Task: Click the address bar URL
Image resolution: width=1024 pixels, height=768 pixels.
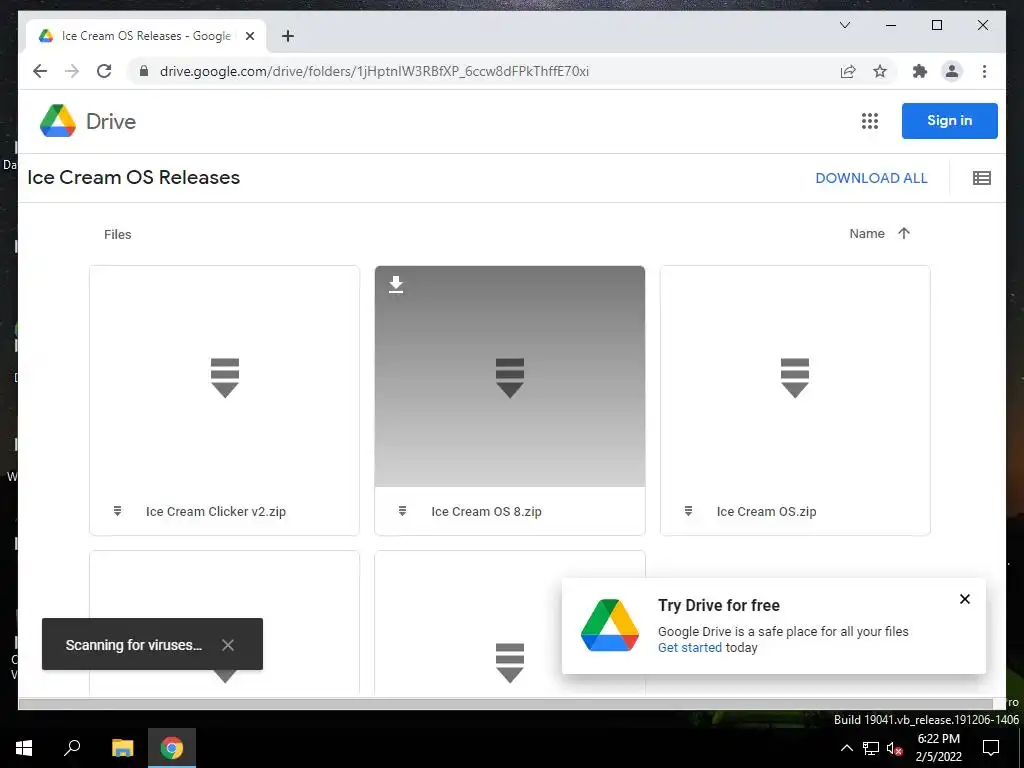Action: [374, 71]
